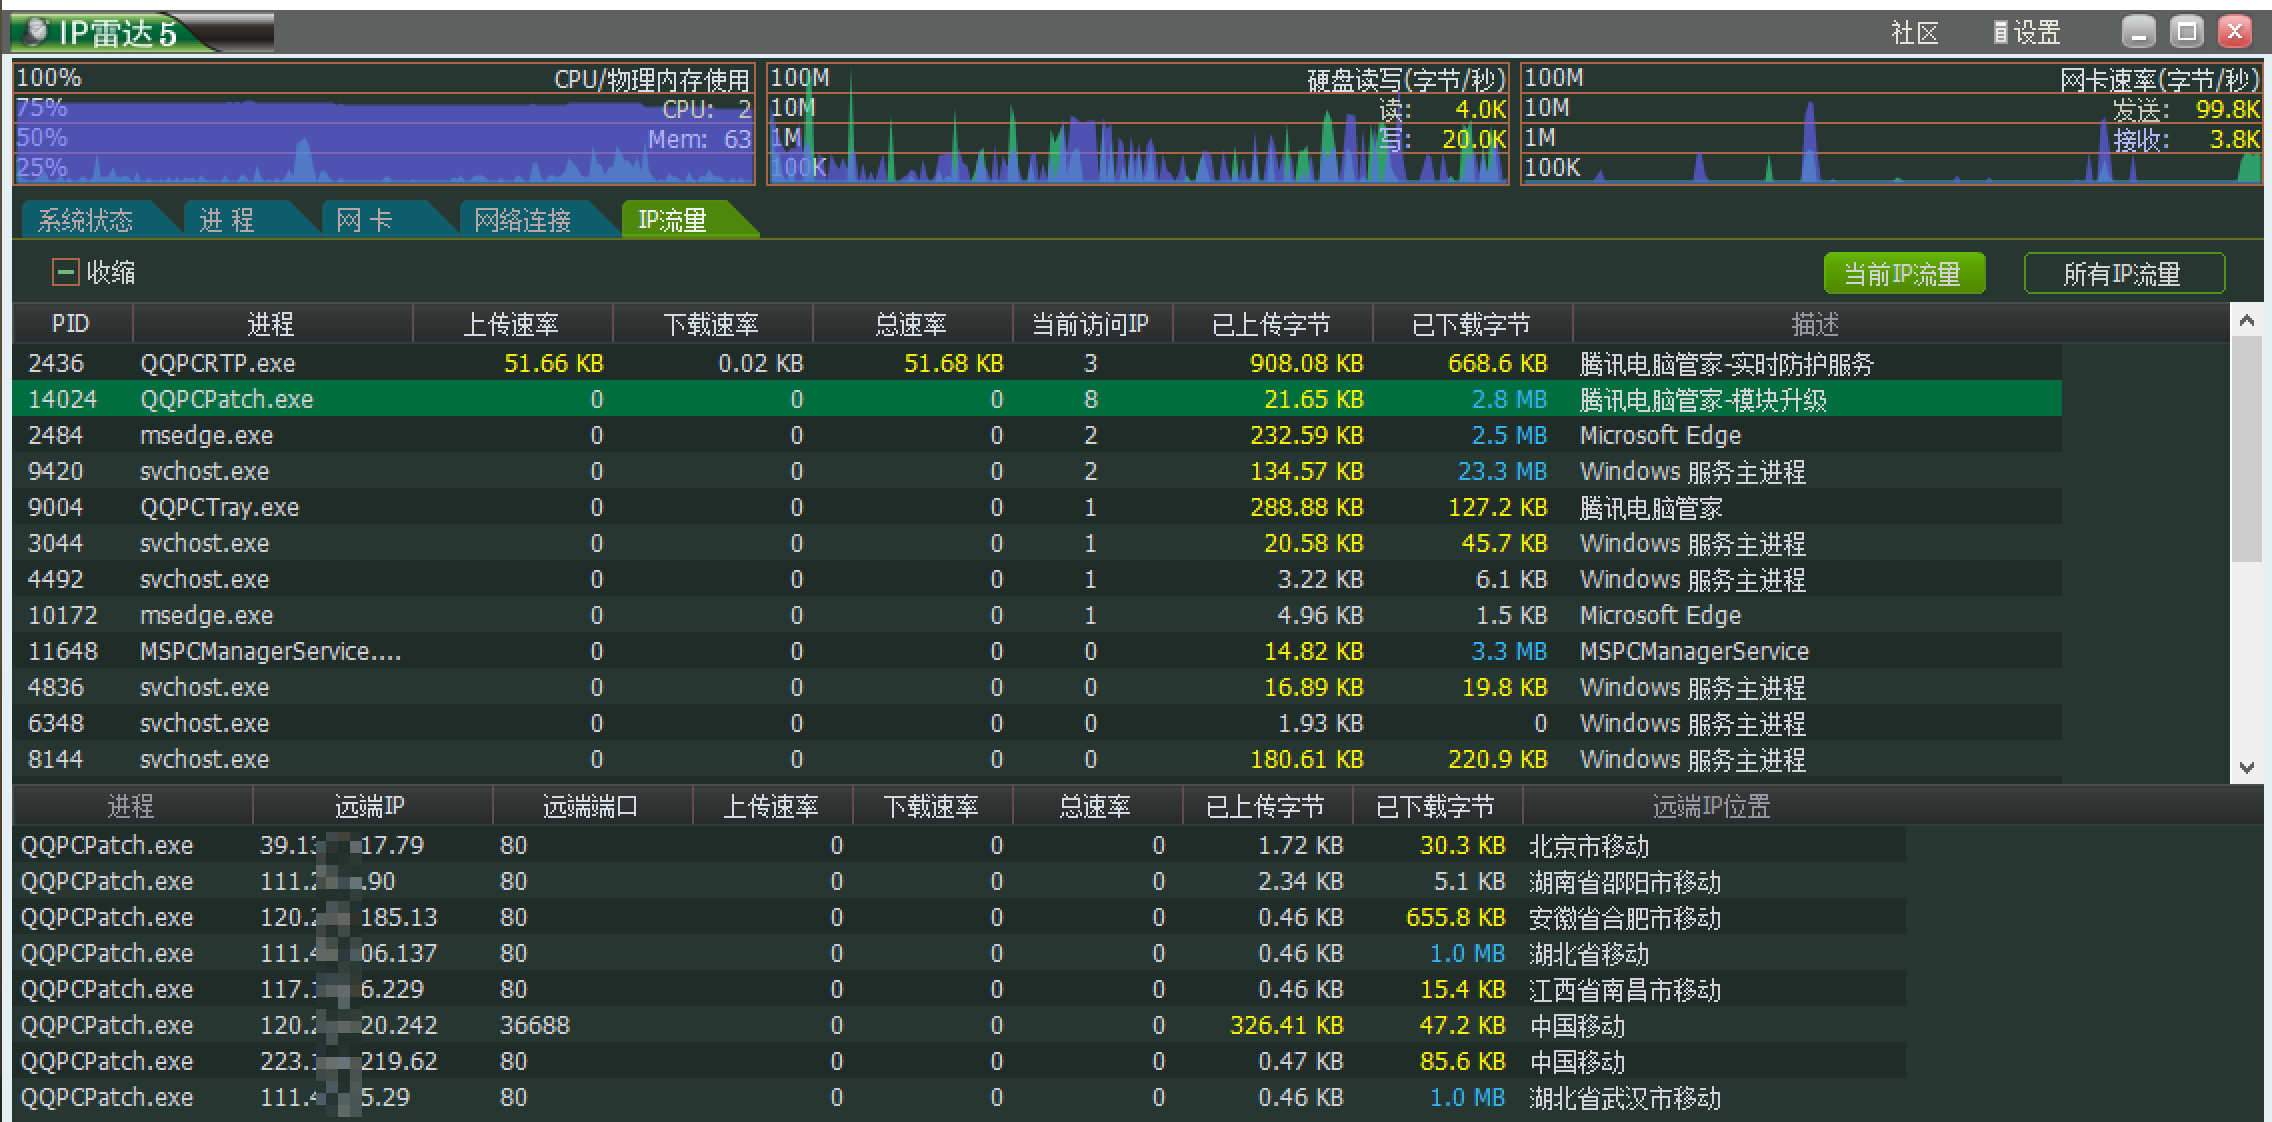
Task: Show 所有IP流量 view
Action: tap(2124, 273)
